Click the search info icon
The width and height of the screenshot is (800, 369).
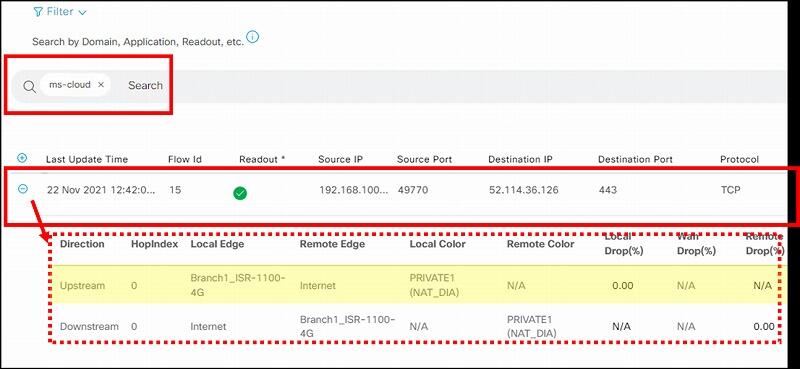(253, 37)
